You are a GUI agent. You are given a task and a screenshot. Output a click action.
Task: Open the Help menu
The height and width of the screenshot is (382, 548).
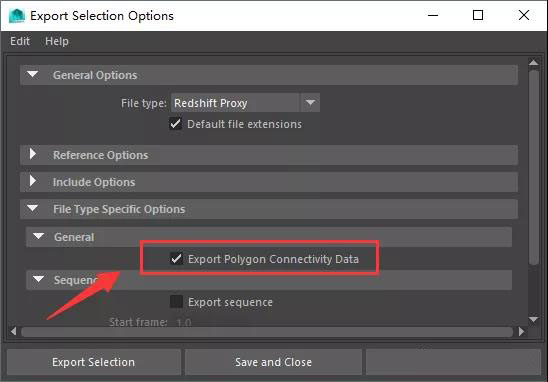[57, 41]
